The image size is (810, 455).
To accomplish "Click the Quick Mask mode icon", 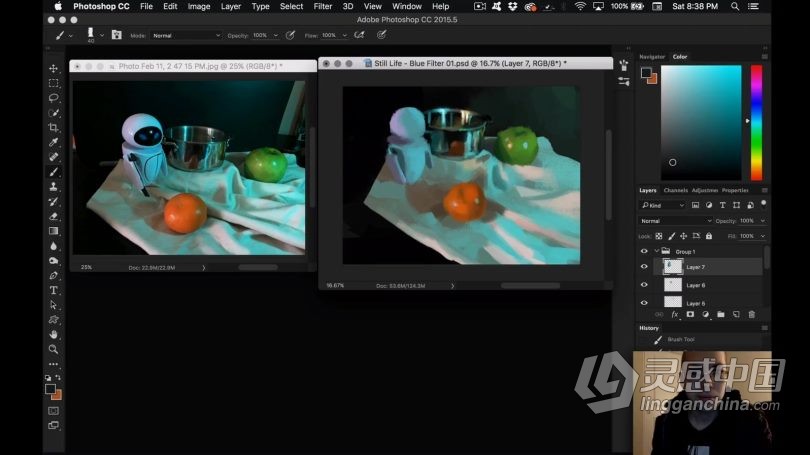I will [53, 411].
